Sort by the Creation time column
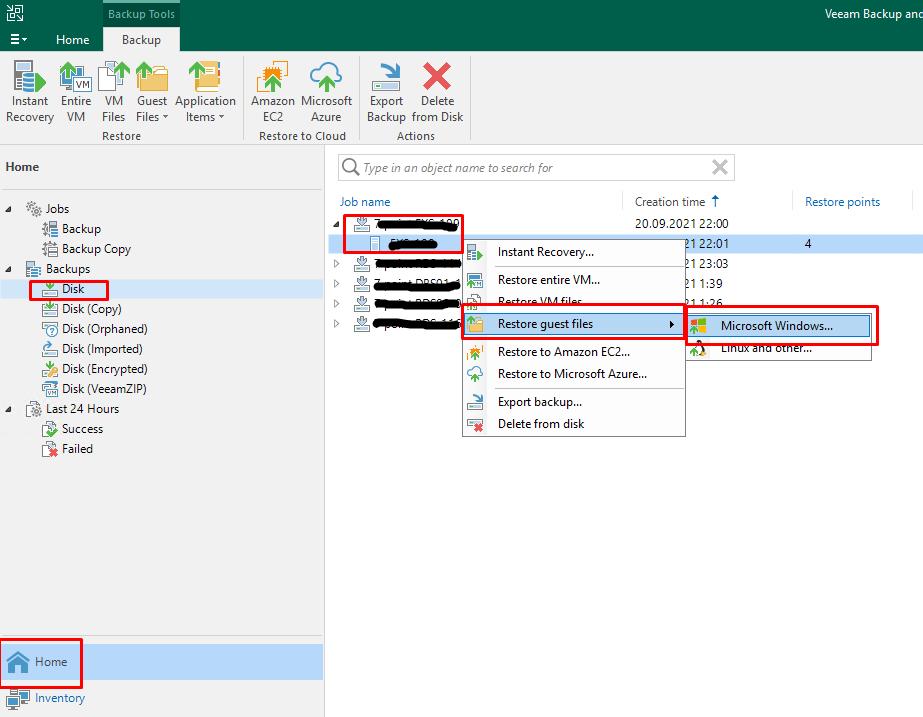The image size is (923, 717). coord(670,202)
